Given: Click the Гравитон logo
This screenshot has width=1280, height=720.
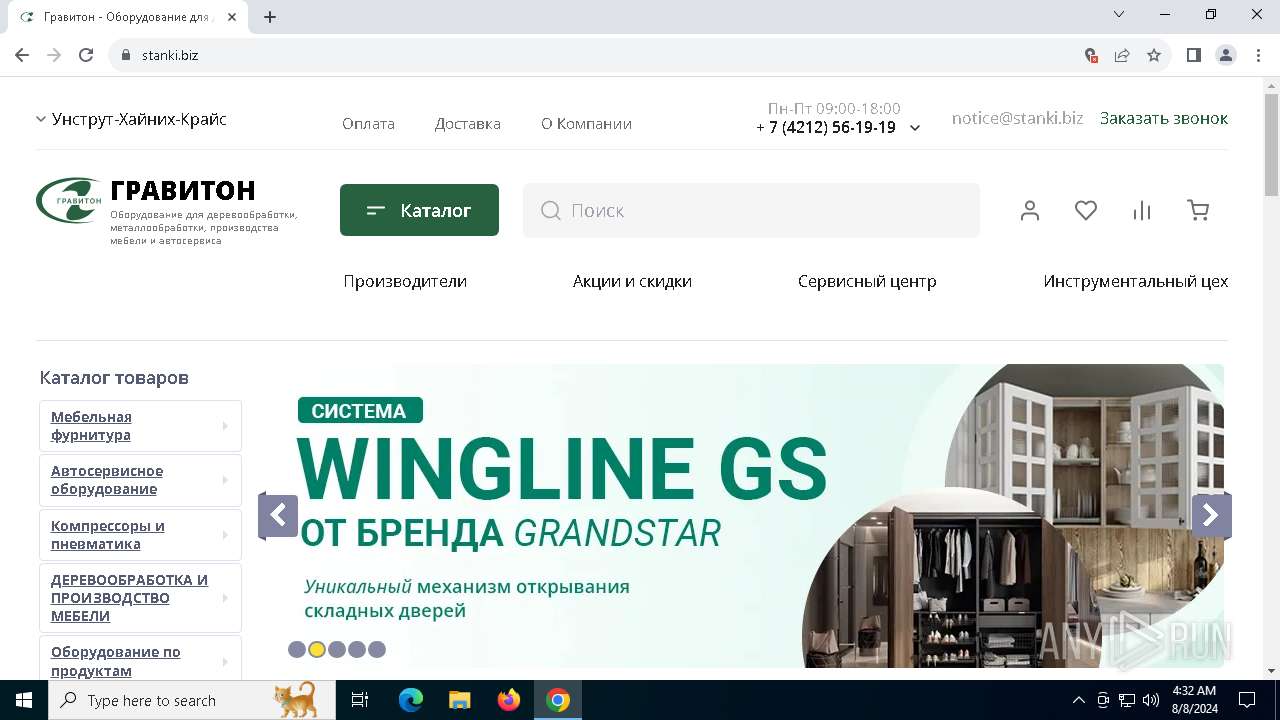Looking at the screenshot, I should 68,200.
